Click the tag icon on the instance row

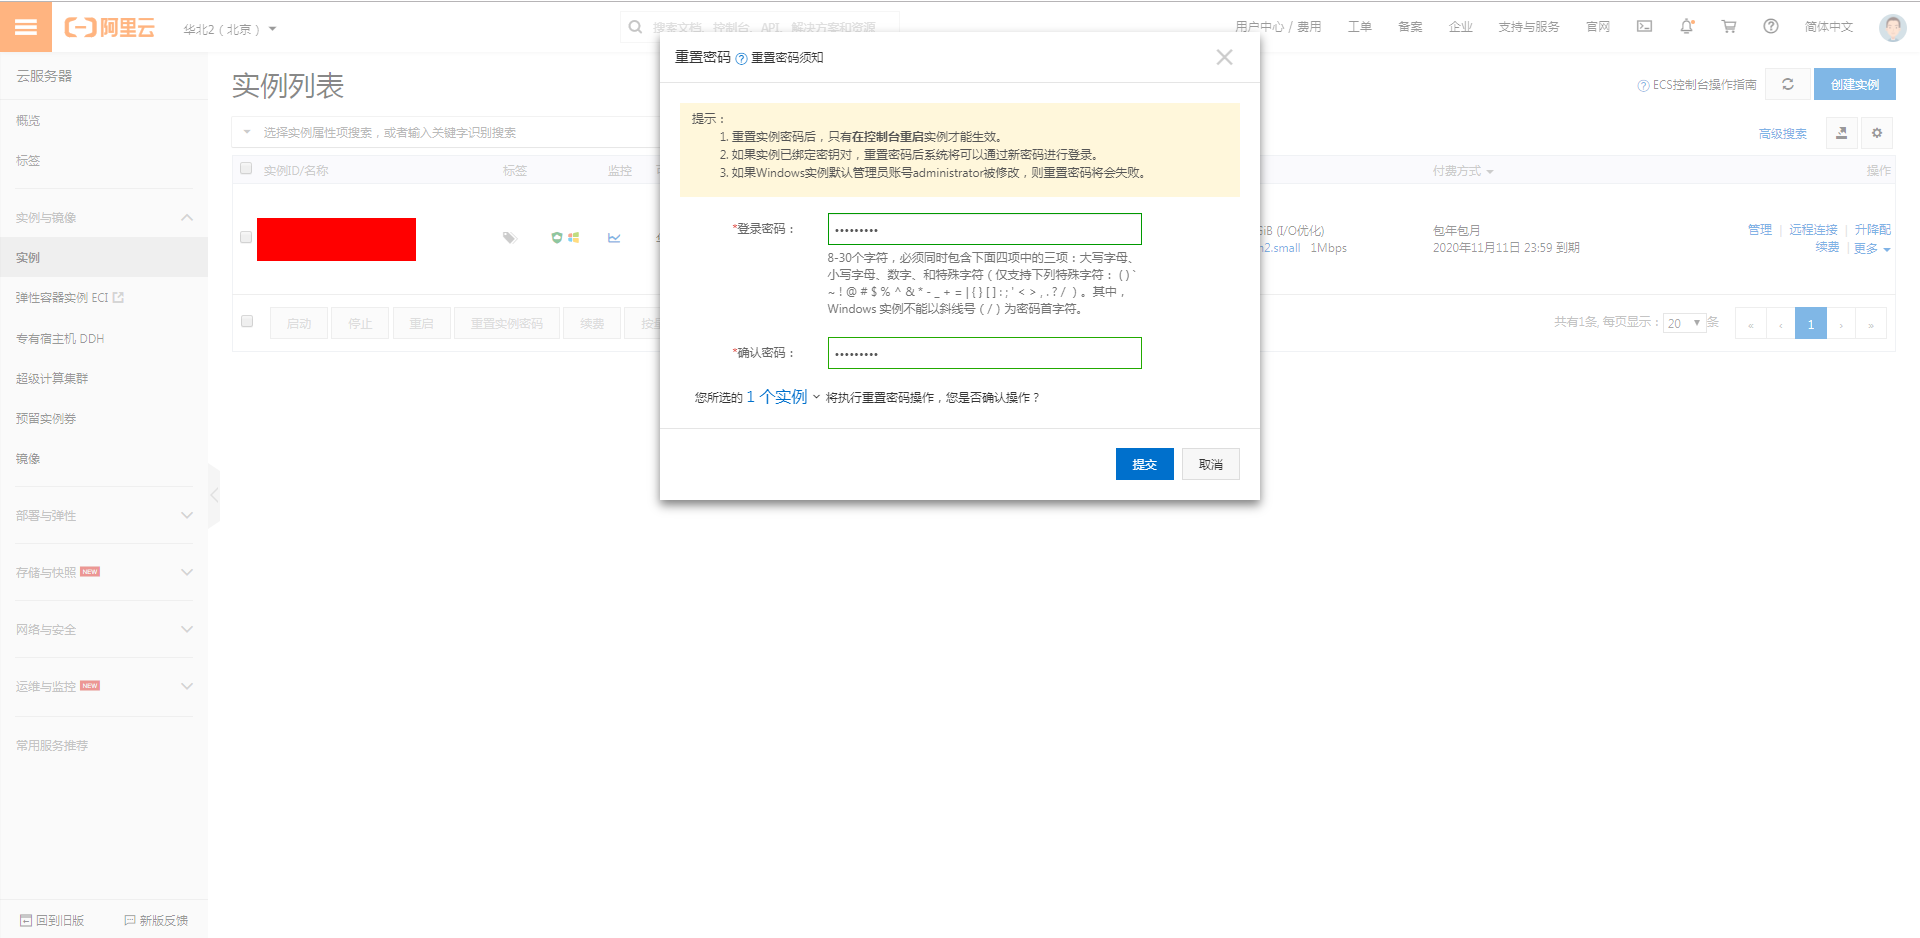point(510,238)
